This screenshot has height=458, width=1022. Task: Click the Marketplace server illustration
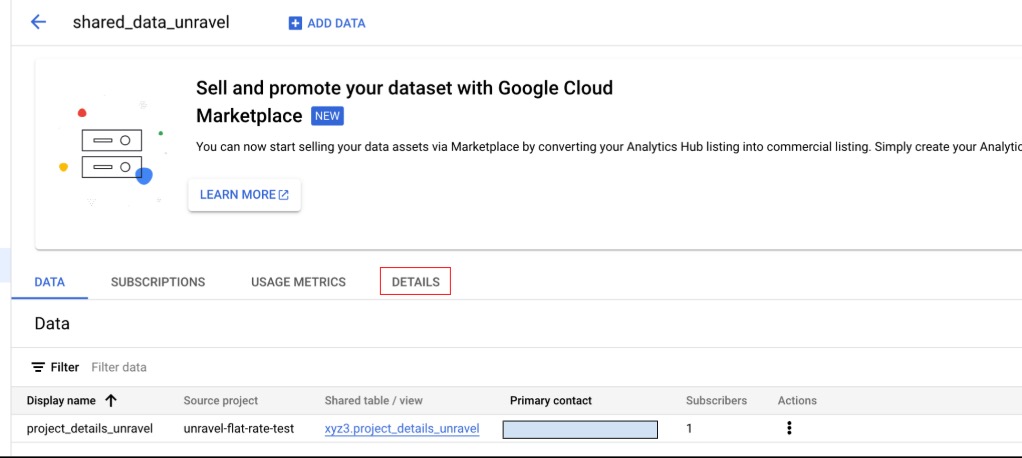point(111,153)
